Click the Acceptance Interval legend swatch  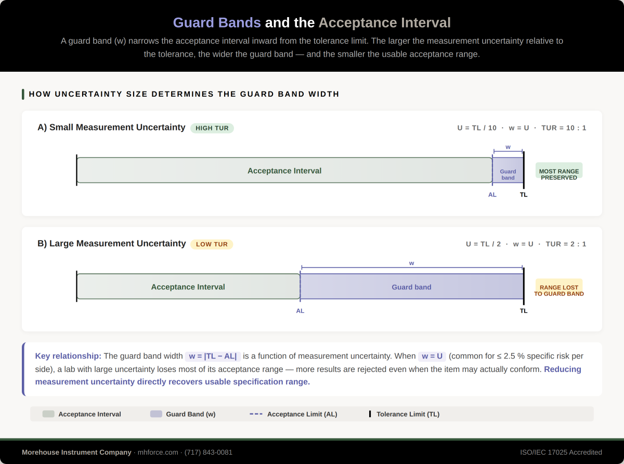click(48, 414)
